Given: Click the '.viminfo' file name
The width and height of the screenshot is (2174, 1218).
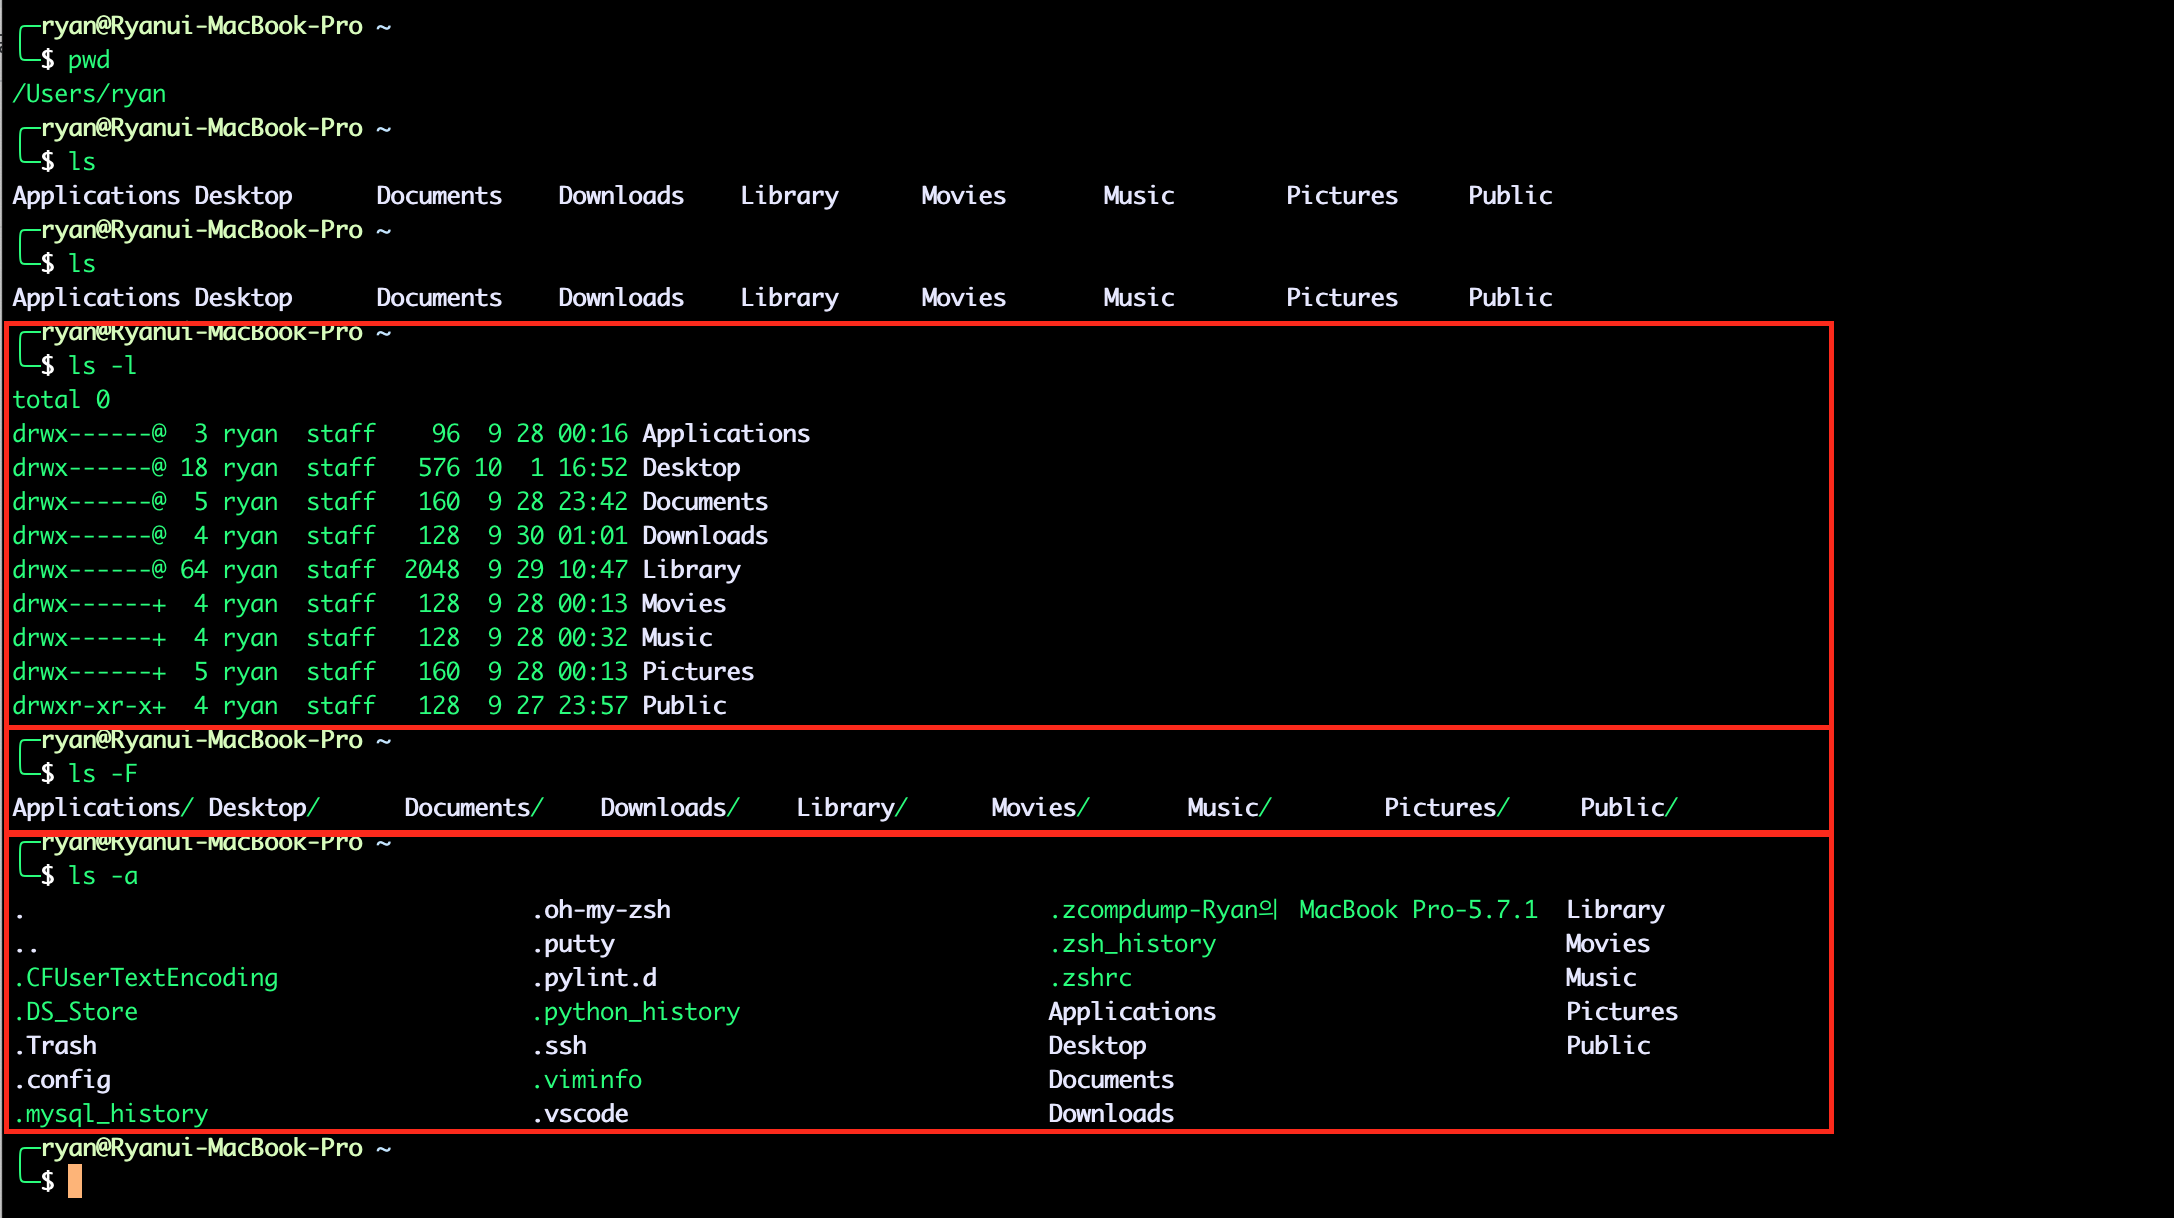Looking at the screenshot, I should (587, 1080).
